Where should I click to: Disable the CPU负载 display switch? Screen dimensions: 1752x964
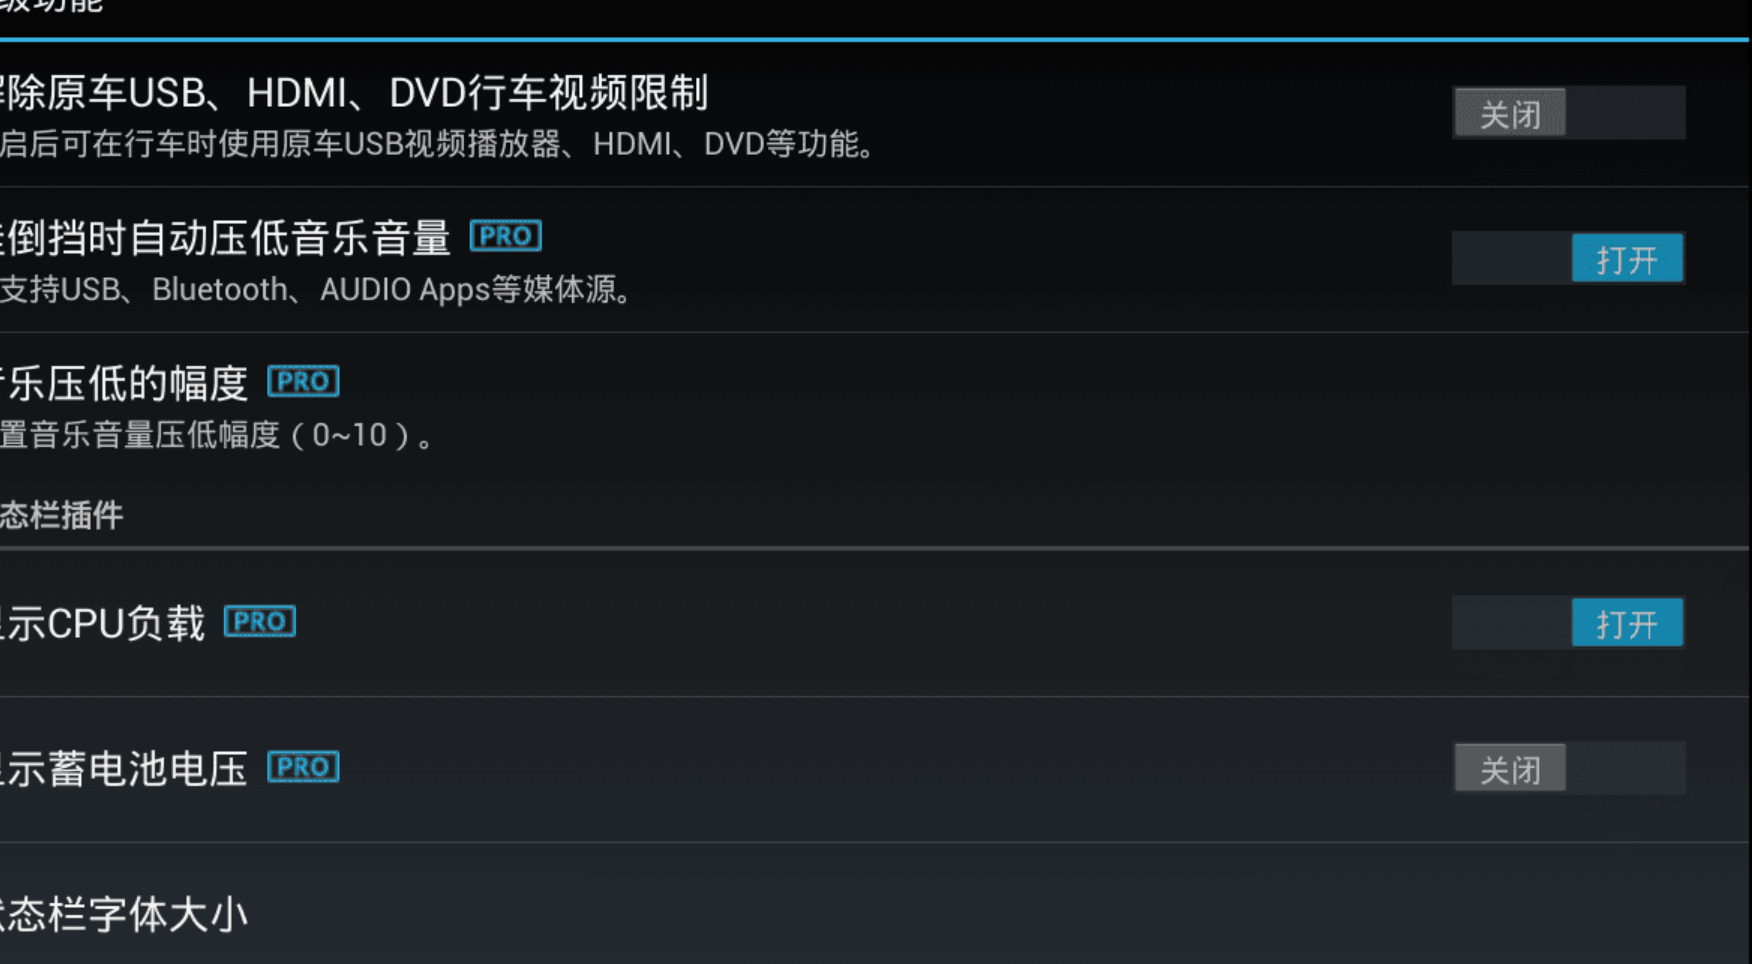[1568, 623]
